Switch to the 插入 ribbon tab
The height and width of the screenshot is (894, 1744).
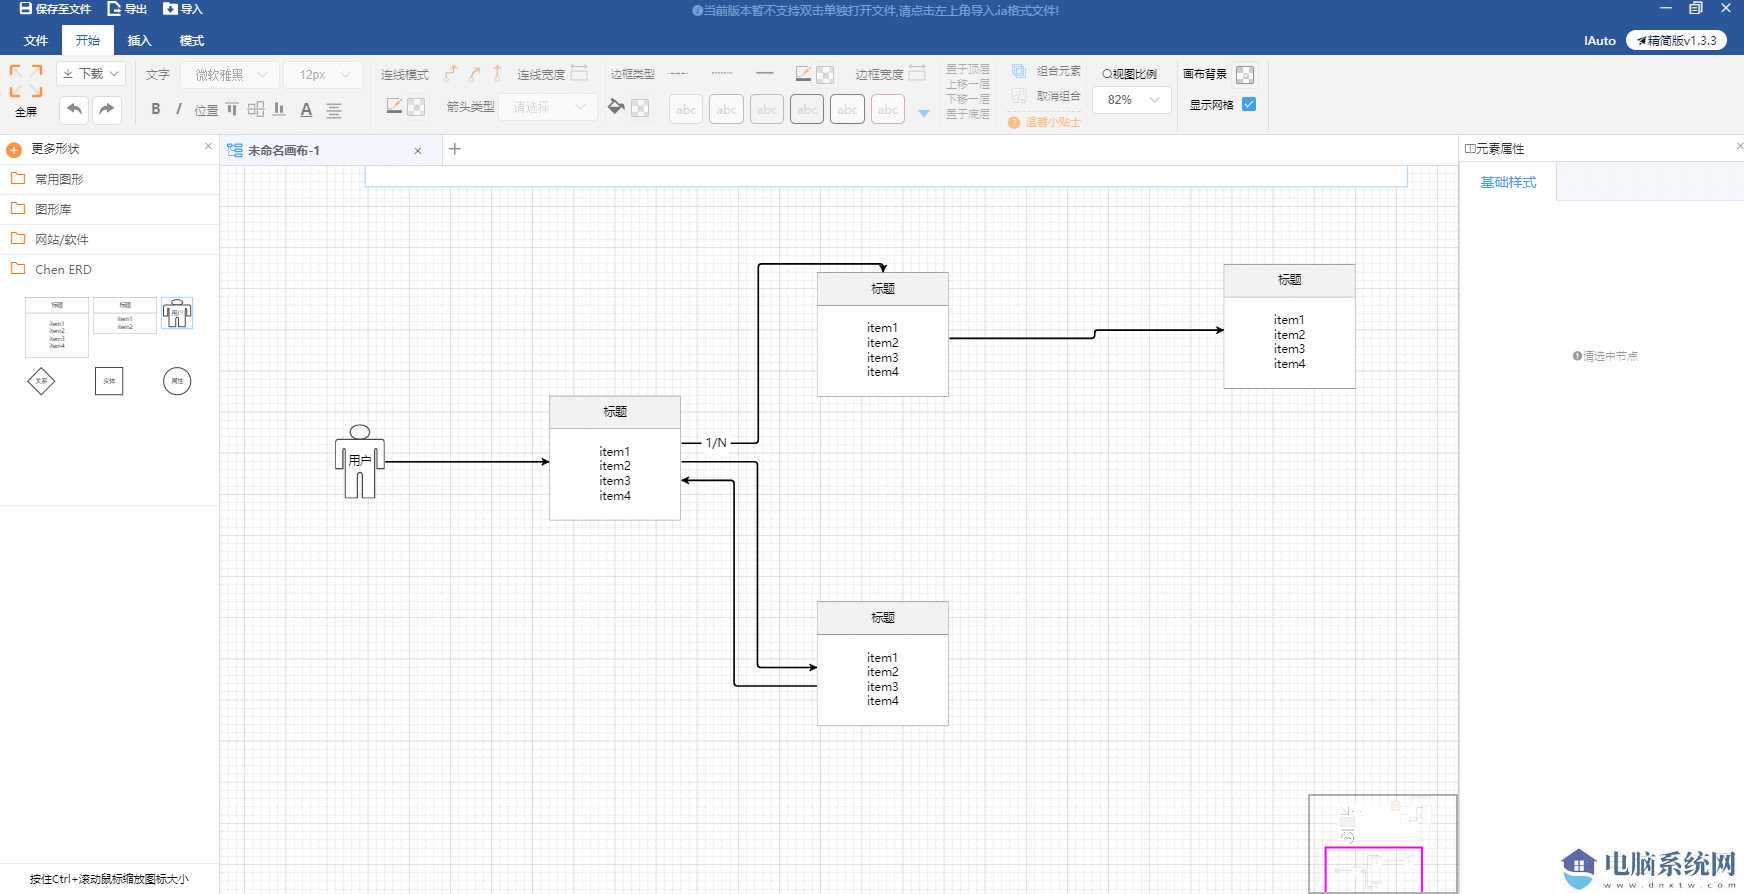point(140,41)
